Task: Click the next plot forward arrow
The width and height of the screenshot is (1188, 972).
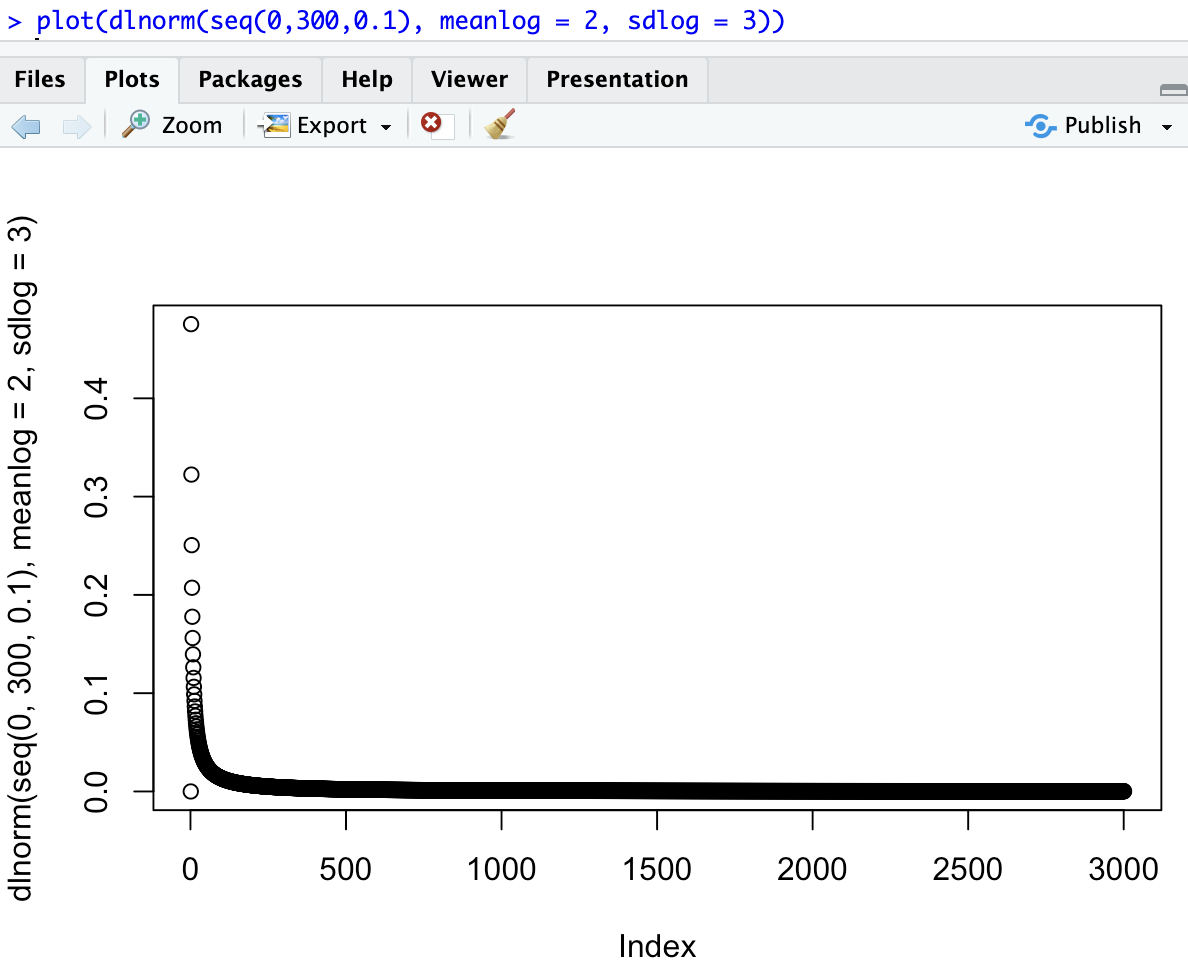Action: tap(76, 126)
